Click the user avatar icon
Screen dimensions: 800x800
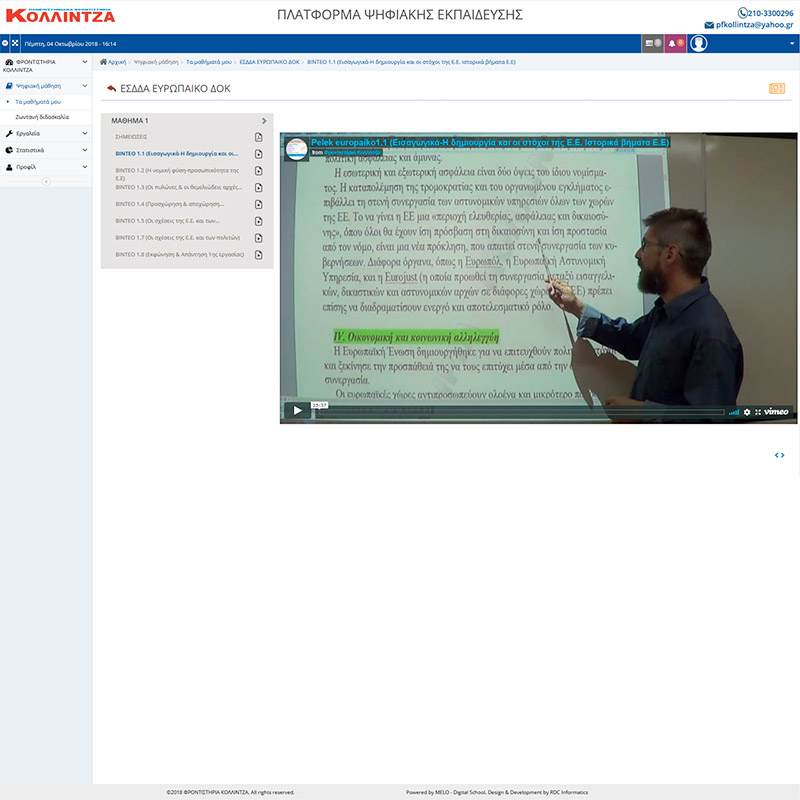pos(698,44)
